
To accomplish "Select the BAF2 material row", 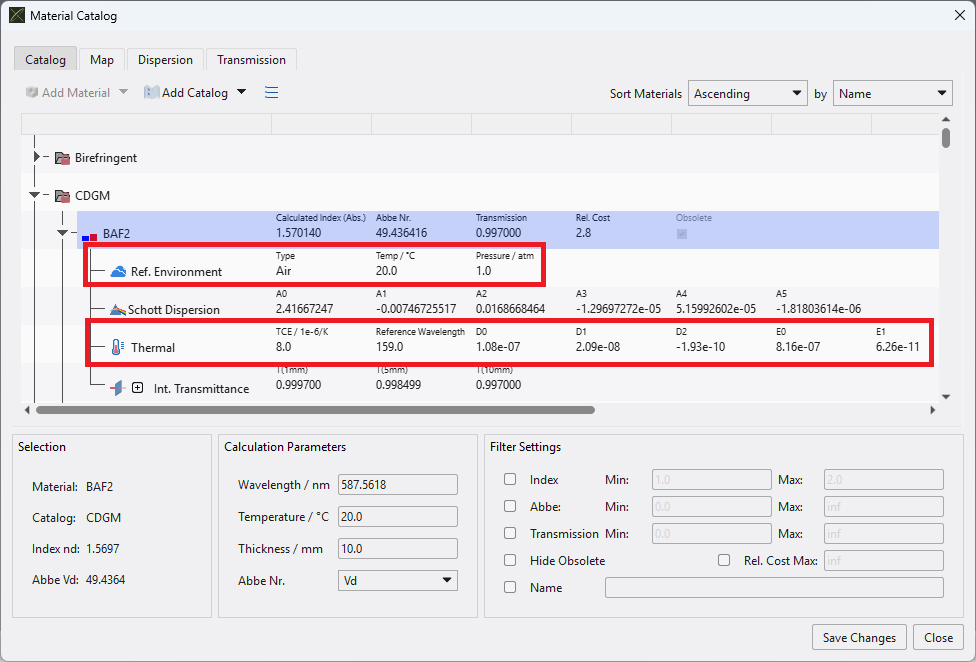I will click(x=508, y=230).
